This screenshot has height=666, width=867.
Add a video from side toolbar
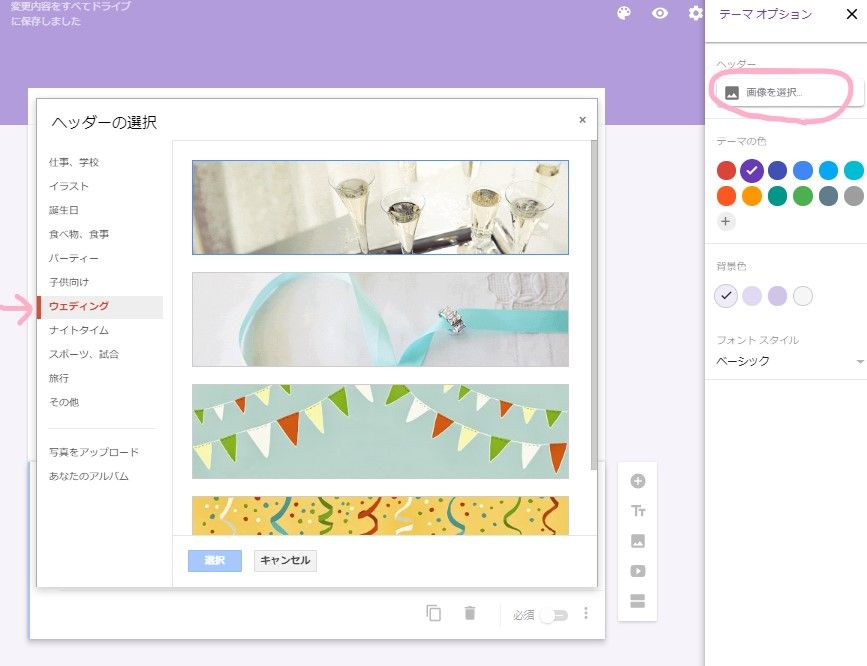[638, 571]
